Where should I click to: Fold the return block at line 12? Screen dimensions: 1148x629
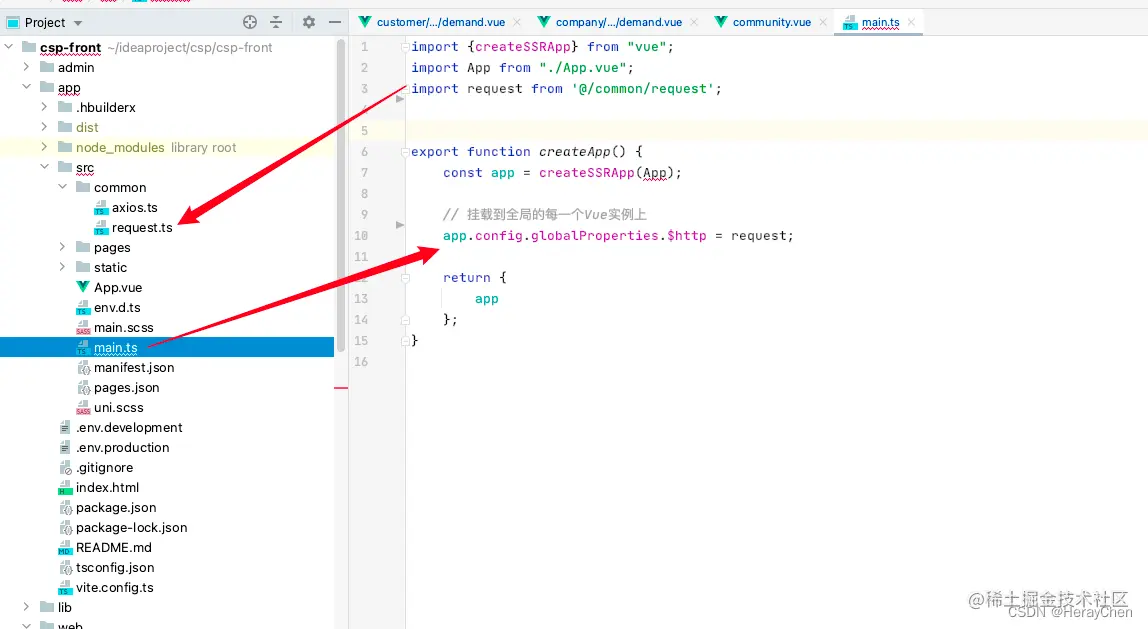(x=404, y=278)
